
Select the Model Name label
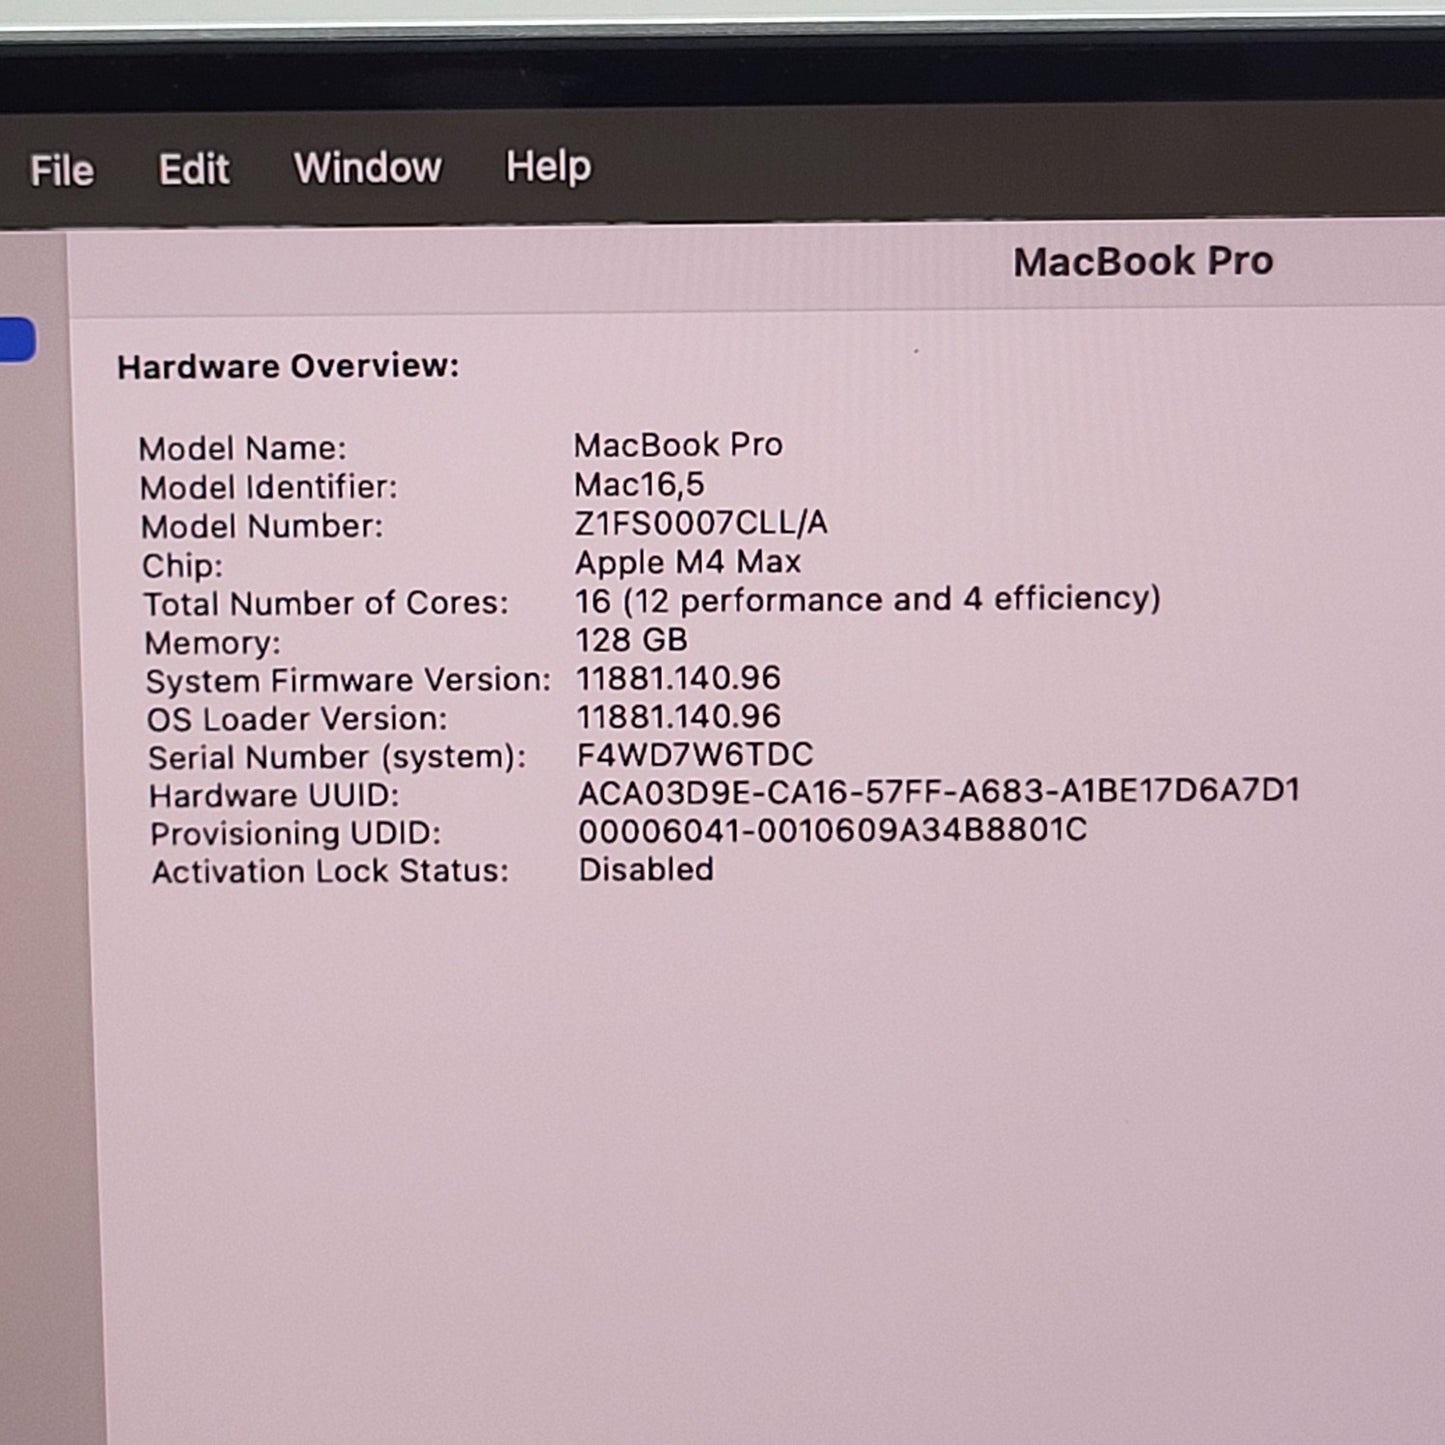pyautogui.click(x=242, y=448)
